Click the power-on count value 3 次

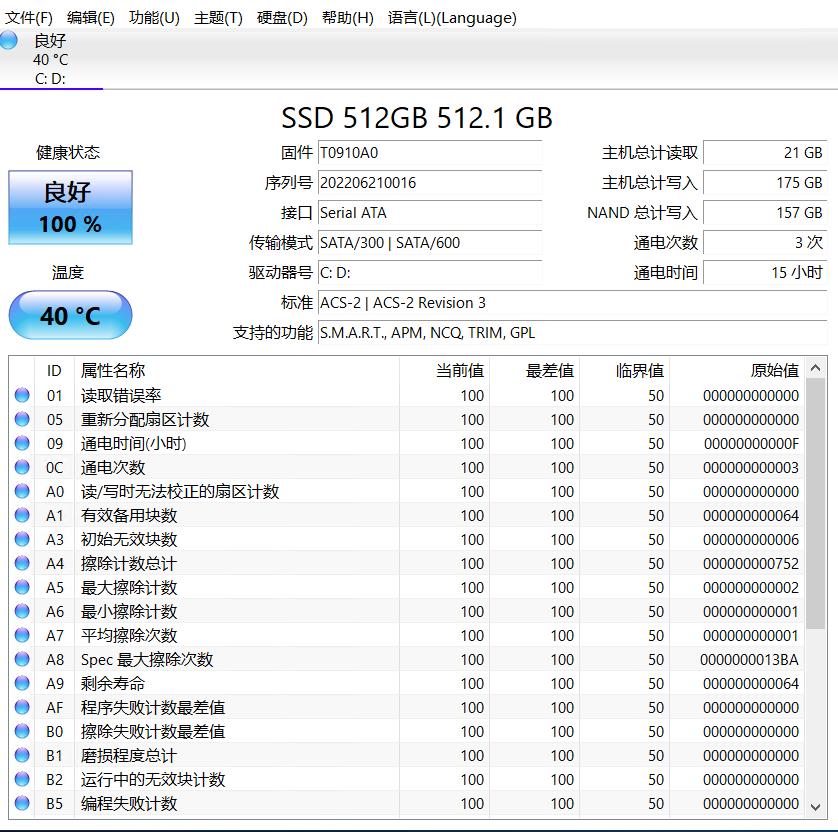(x=765, y=243)
